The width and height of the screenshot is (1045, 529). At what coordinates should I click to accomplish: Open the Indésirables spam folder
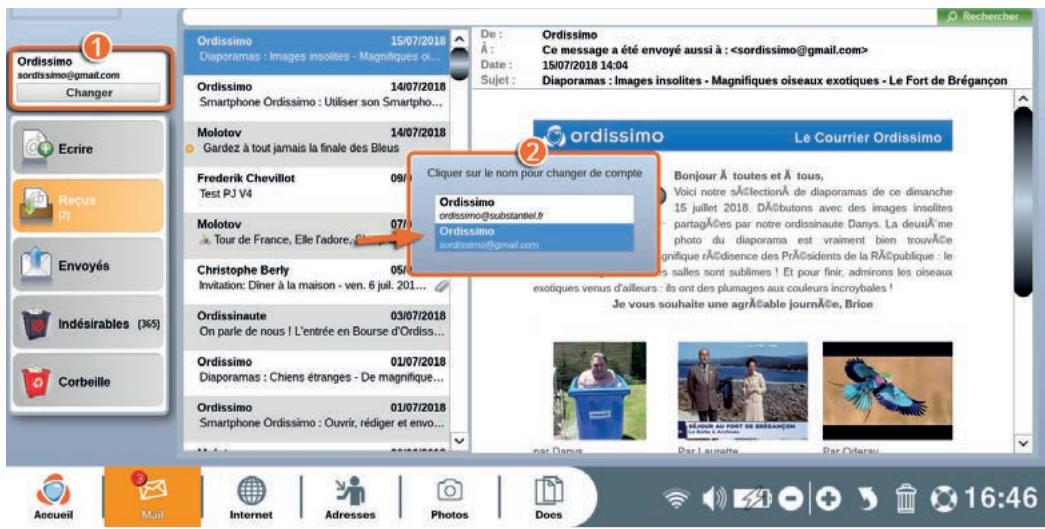tap(89, 324)
